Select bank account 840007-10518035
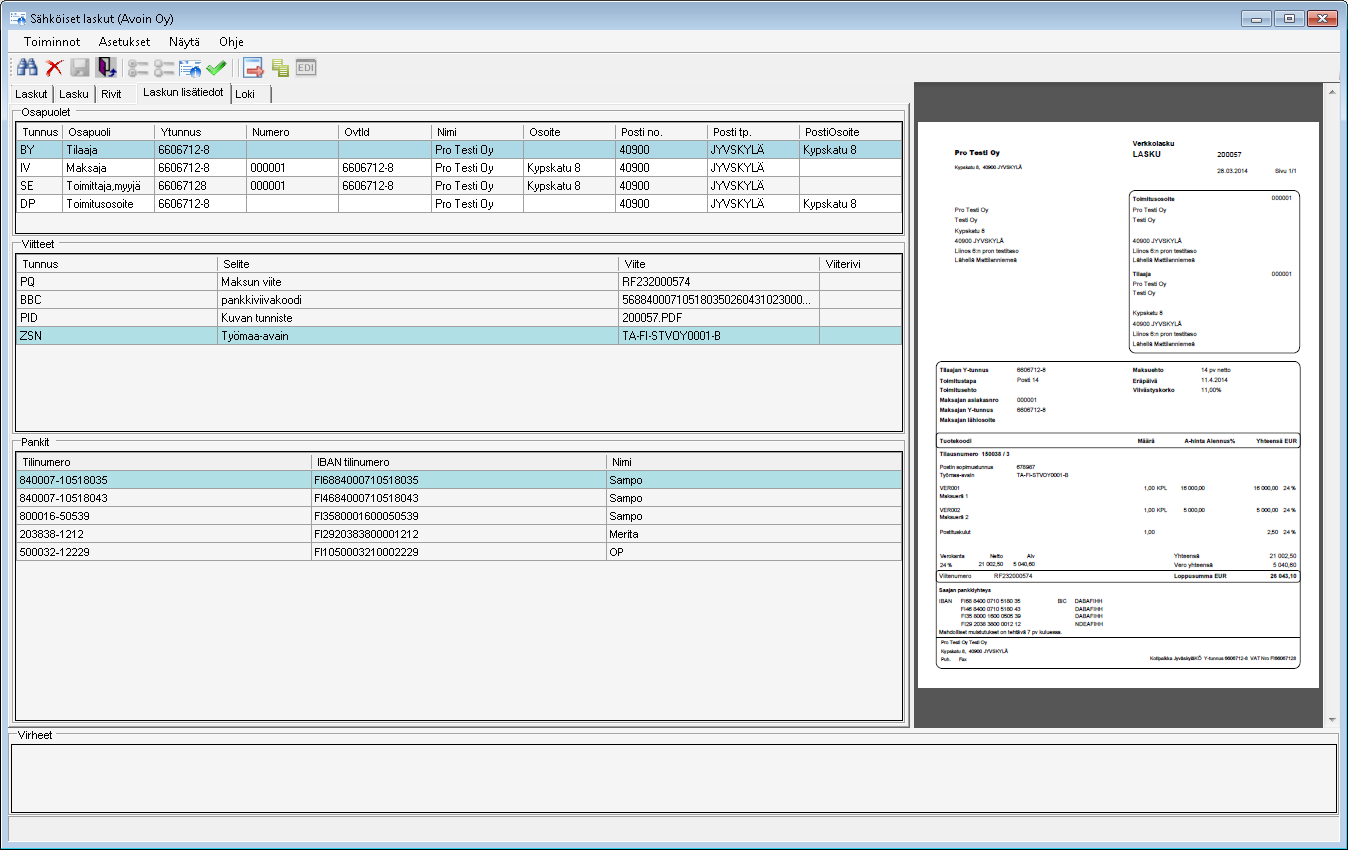The height and width of the screenshot is (850, 1348). coord(458,479)
